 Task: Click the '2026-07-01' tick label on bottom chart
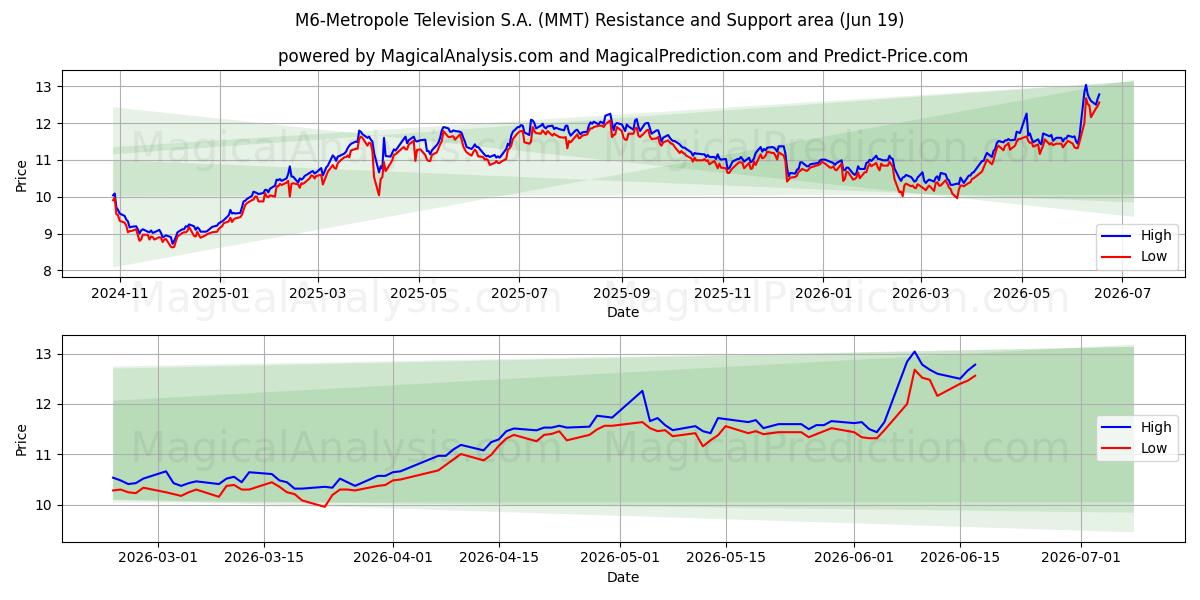tap(1082, 559)
